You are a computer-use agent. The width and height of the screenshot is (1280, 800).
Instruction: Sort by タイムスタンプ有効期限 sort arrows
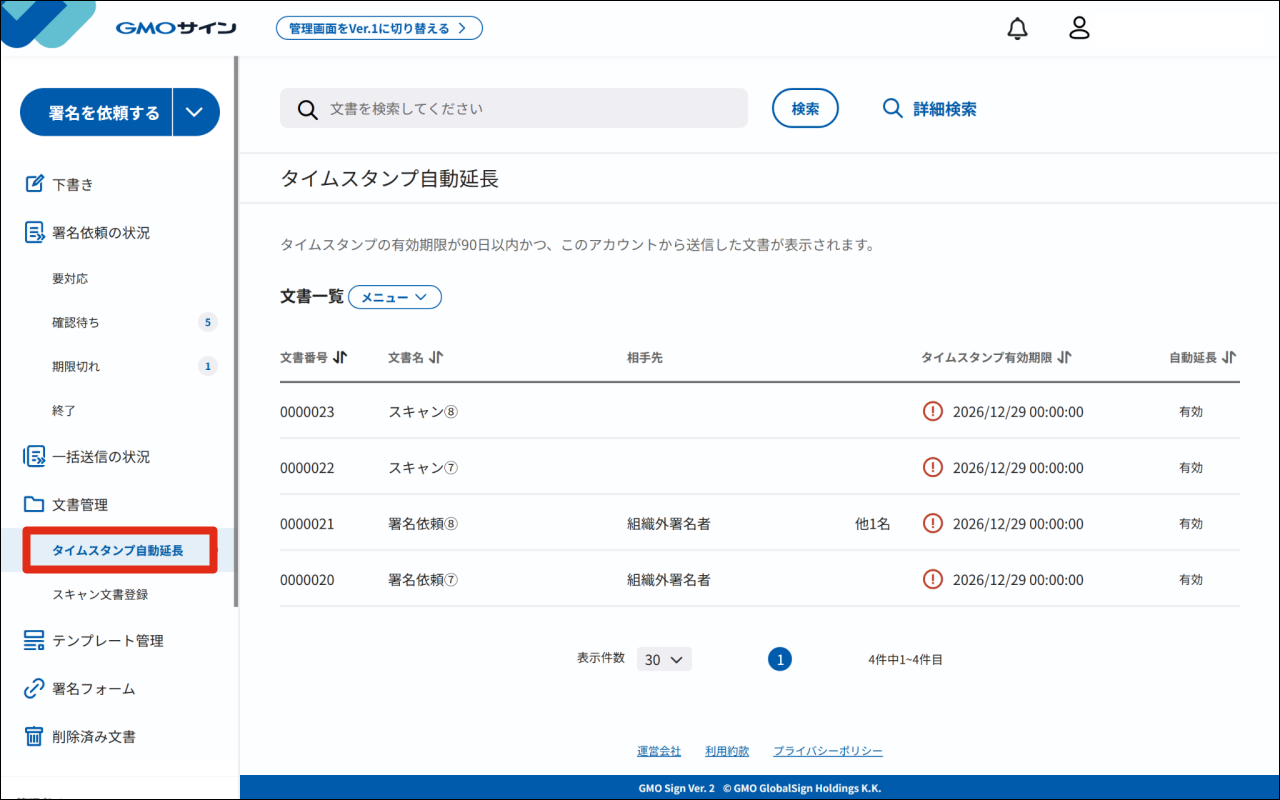click(1064, 357)
